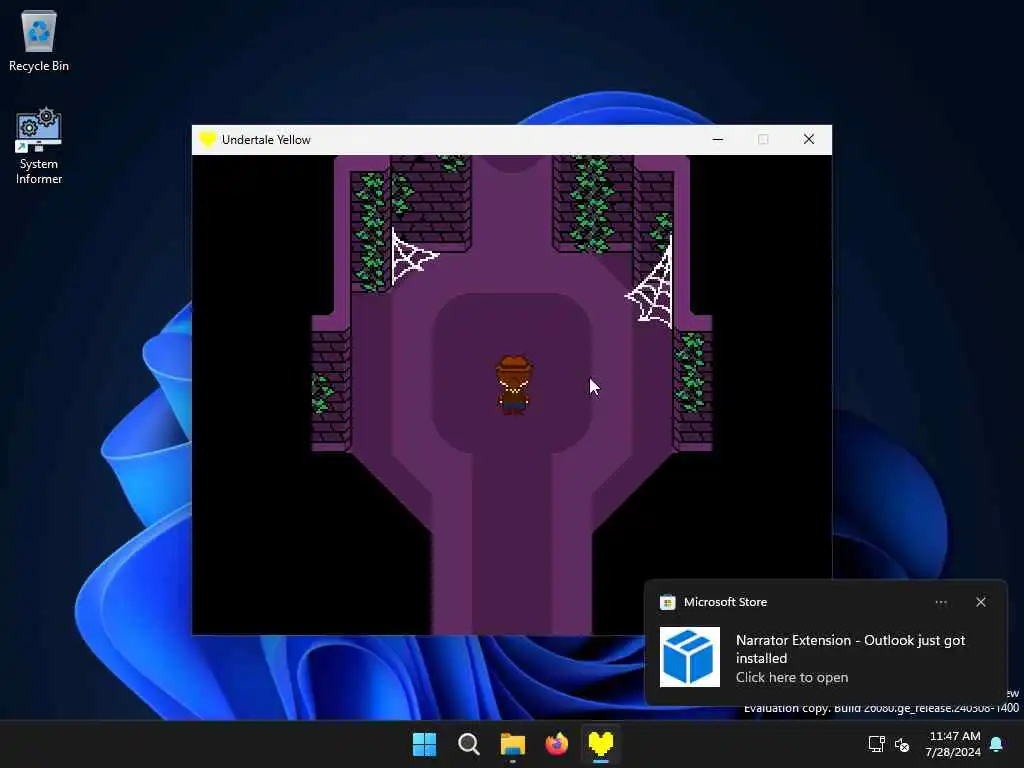The height and width of the screenshot is (768, 1024).
Task: Click the yellow heart icon in Undertale Yellow title bar
Action: (208, 140)
